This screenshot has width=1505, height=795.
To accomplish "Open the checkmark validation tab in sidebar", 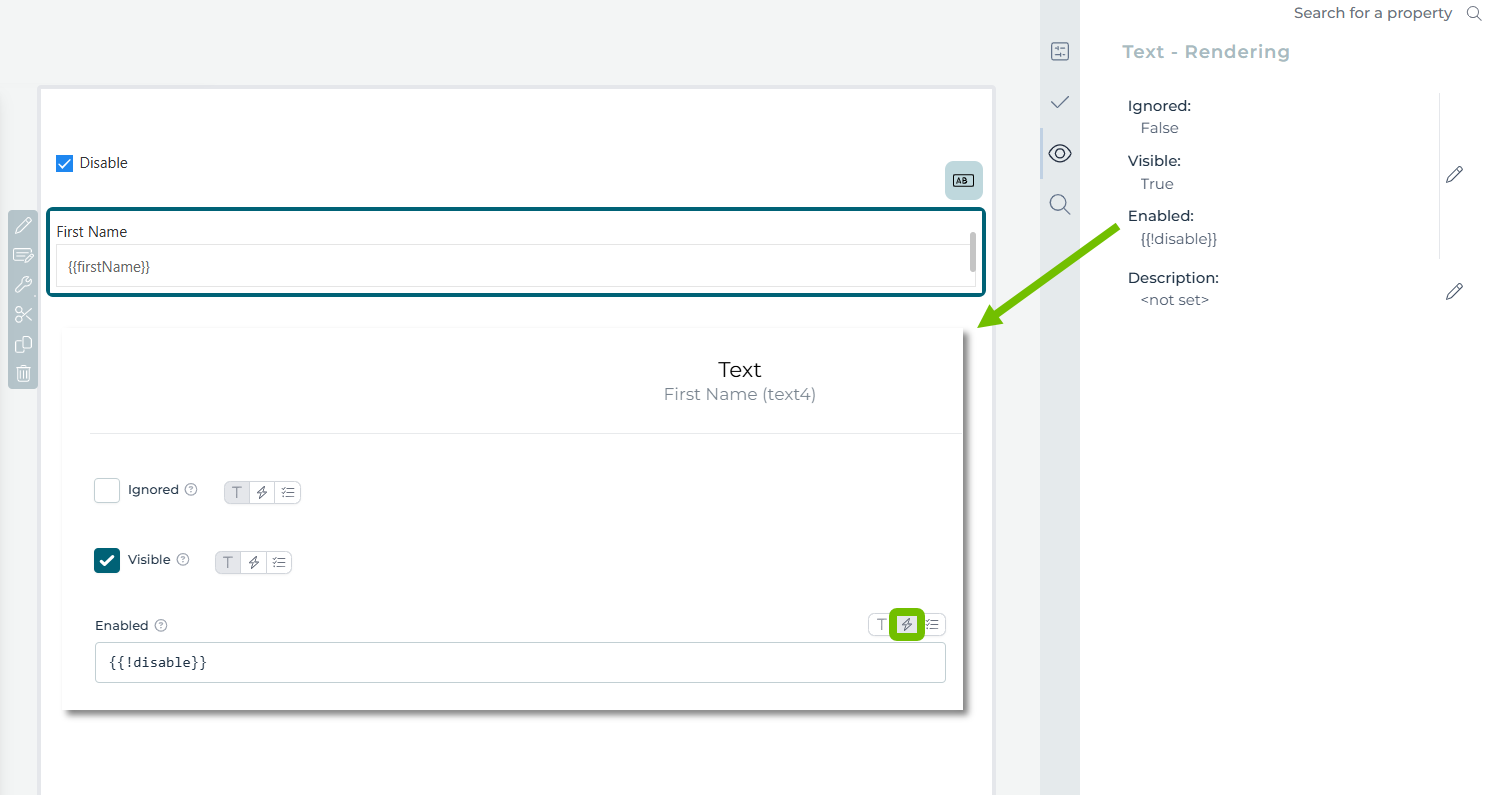I will (1060, 102).
